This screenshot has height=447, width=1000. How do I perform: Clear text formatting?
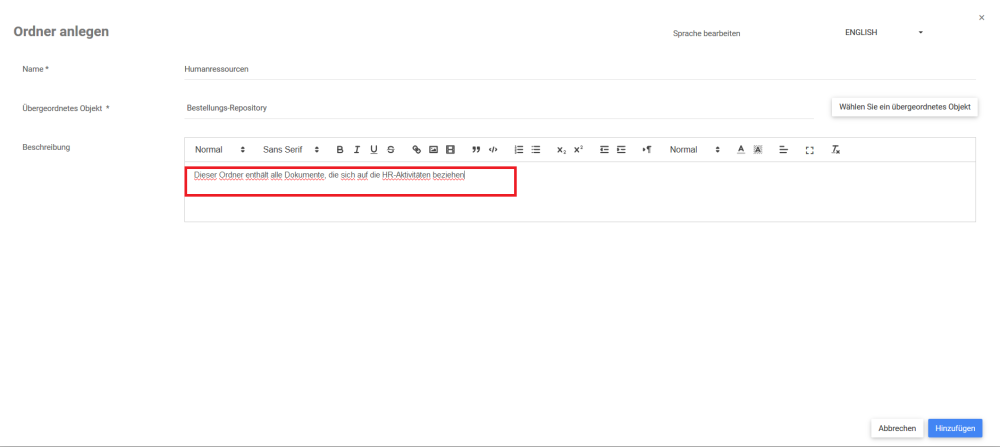[x=835, y=150]
